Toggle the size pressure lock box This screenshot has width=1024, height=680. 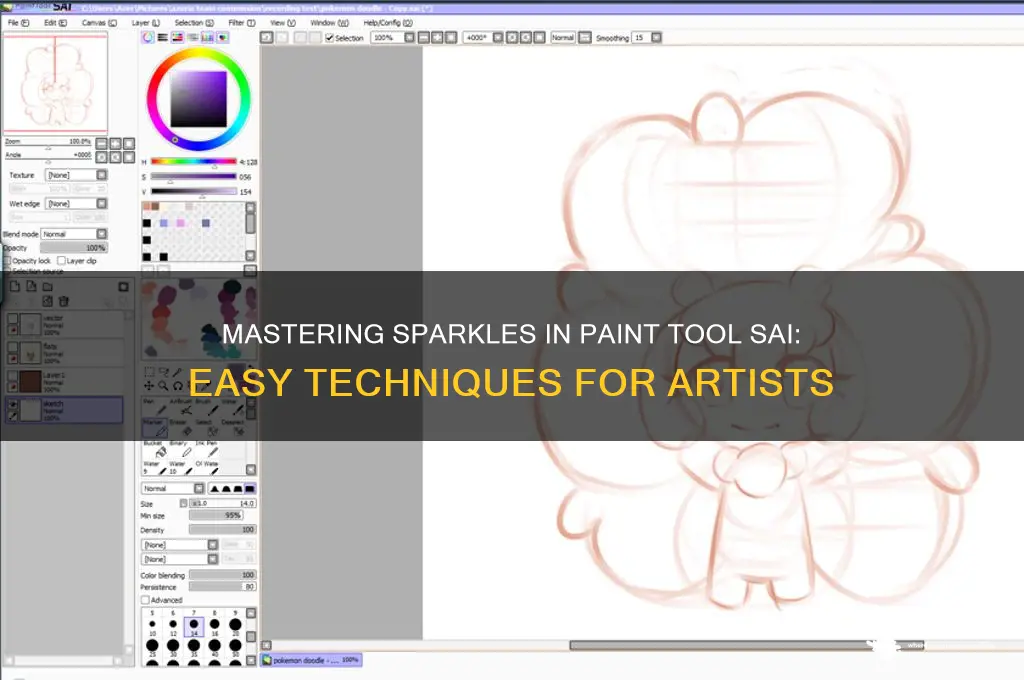tap(184, 503)
